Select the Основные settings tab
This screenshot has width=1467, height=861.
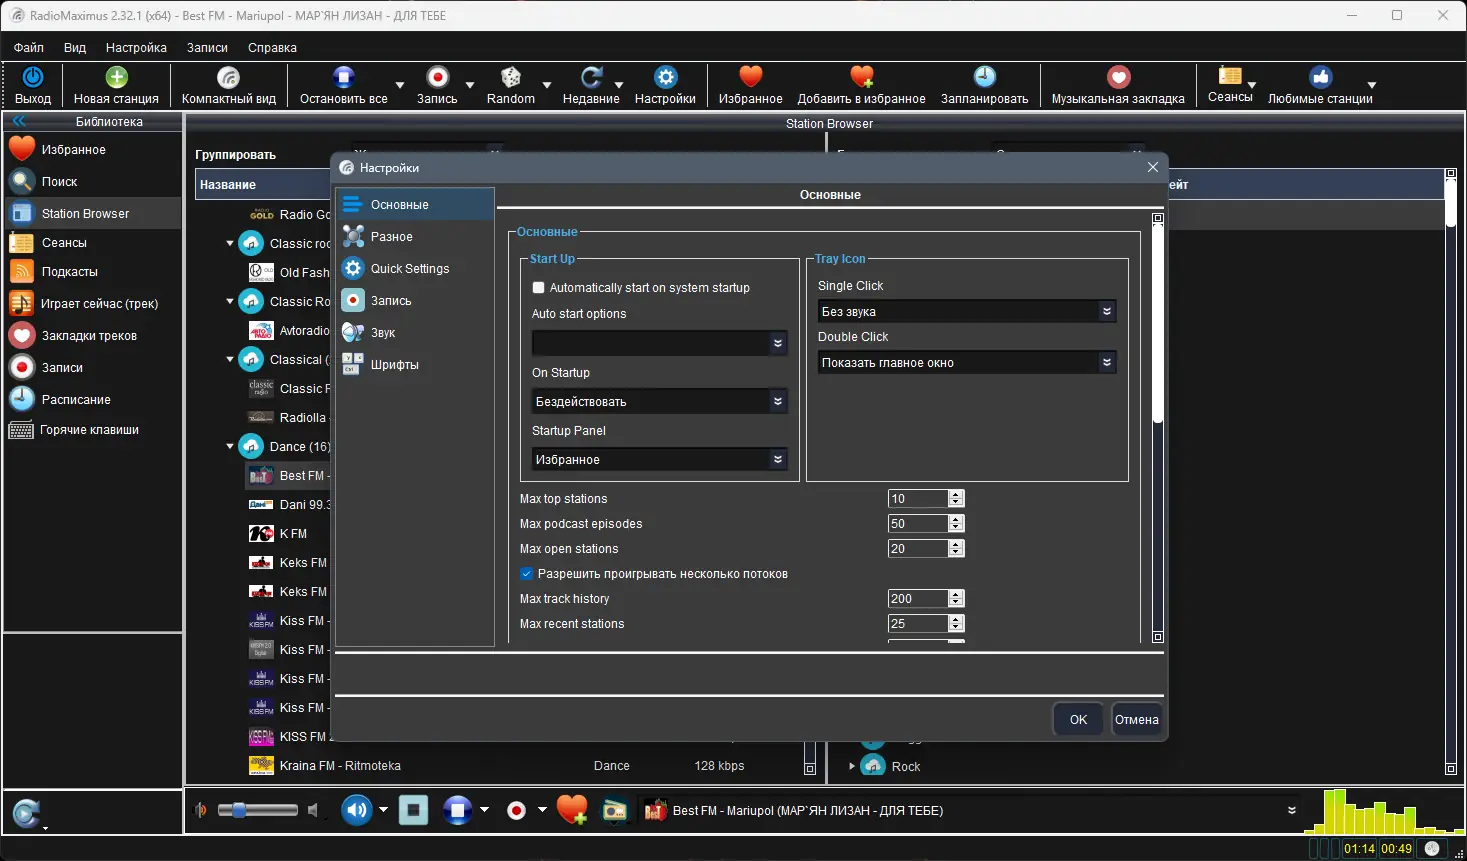[415, 205]
